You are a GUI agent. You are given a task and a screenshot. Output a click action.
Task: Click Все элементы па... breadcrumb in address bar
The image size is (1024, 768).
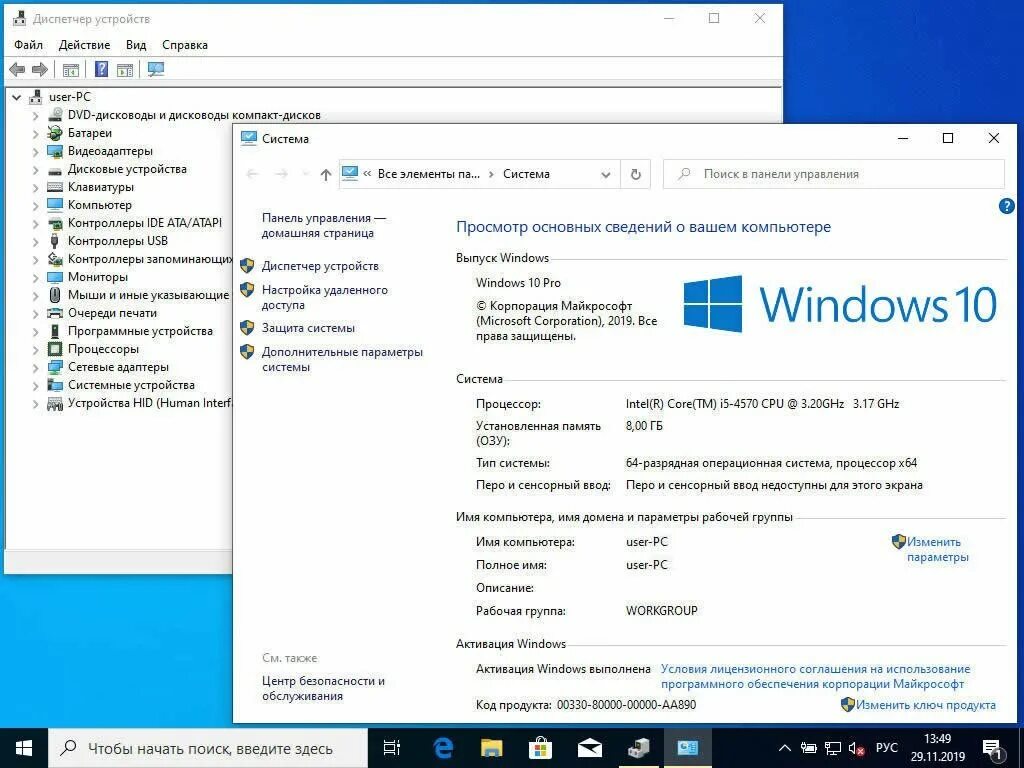(428, 174)
